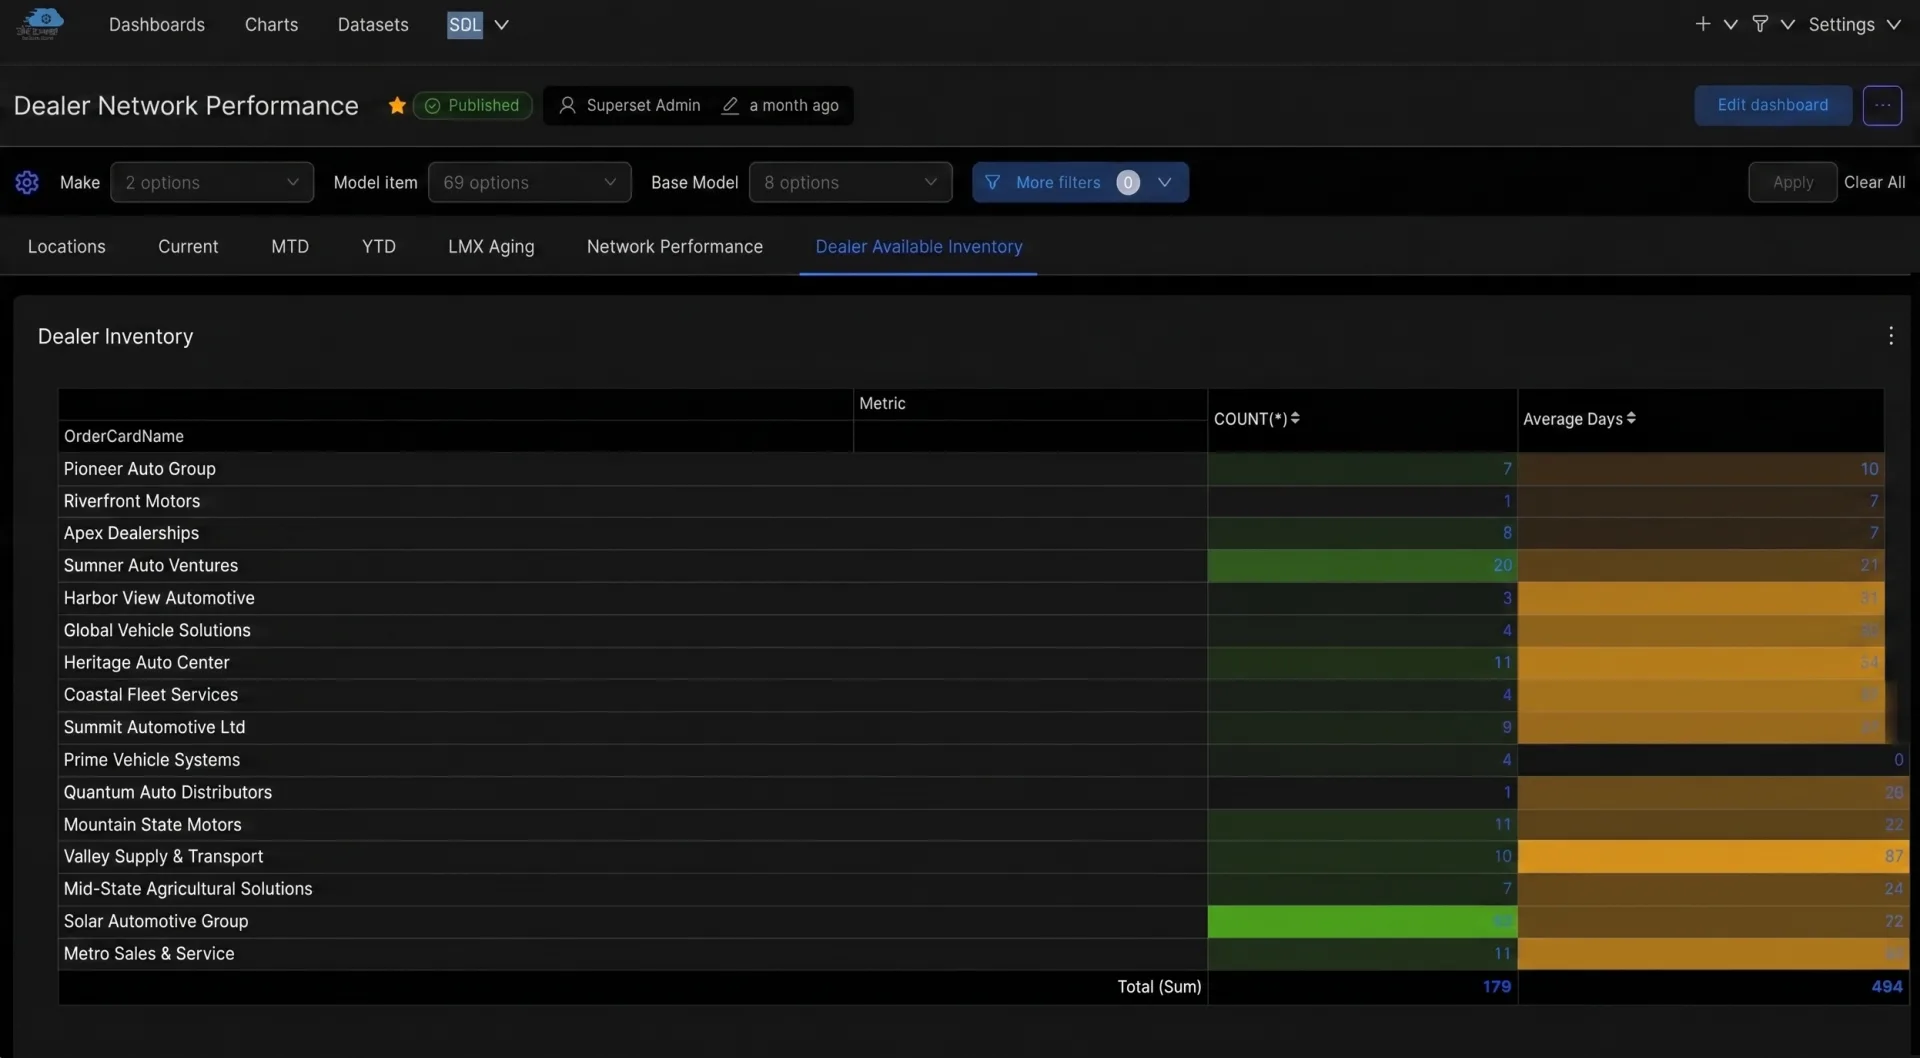Switch to the LMX Aging tab
The width and height of the screenshot is (1920, 1058).
click(x=491, y=246)
